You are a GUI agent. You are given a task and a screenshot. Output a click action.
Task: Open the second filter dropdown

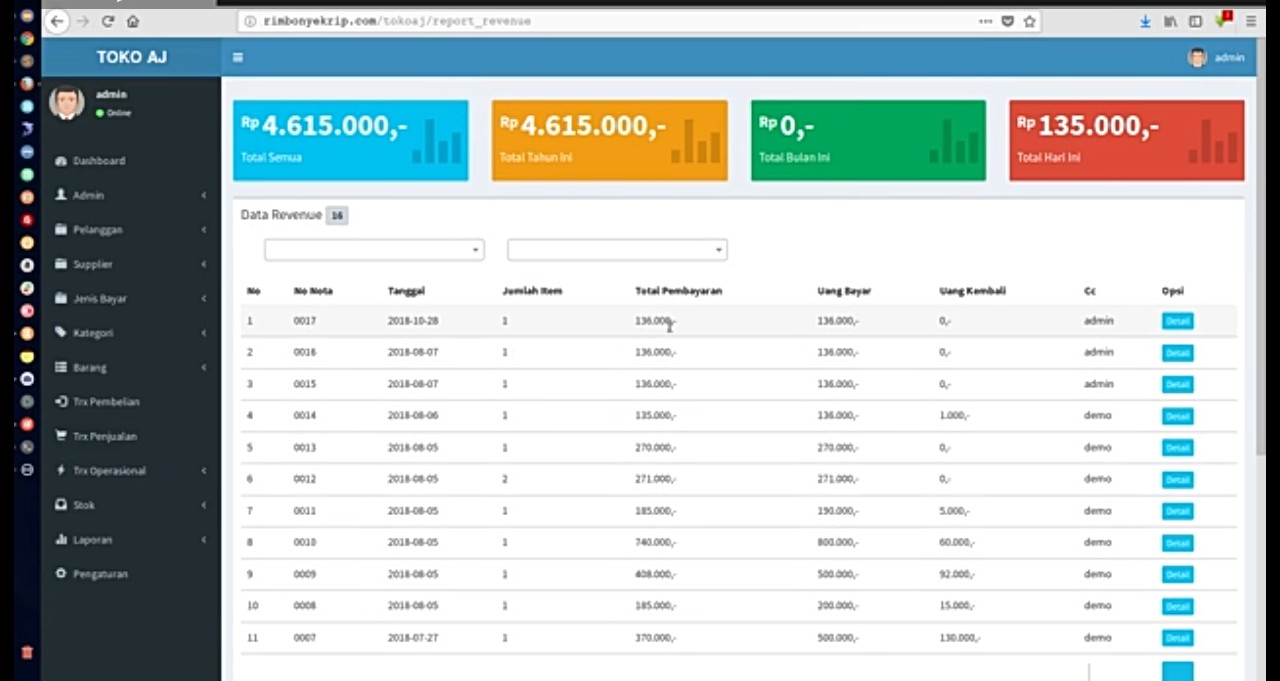617,250
